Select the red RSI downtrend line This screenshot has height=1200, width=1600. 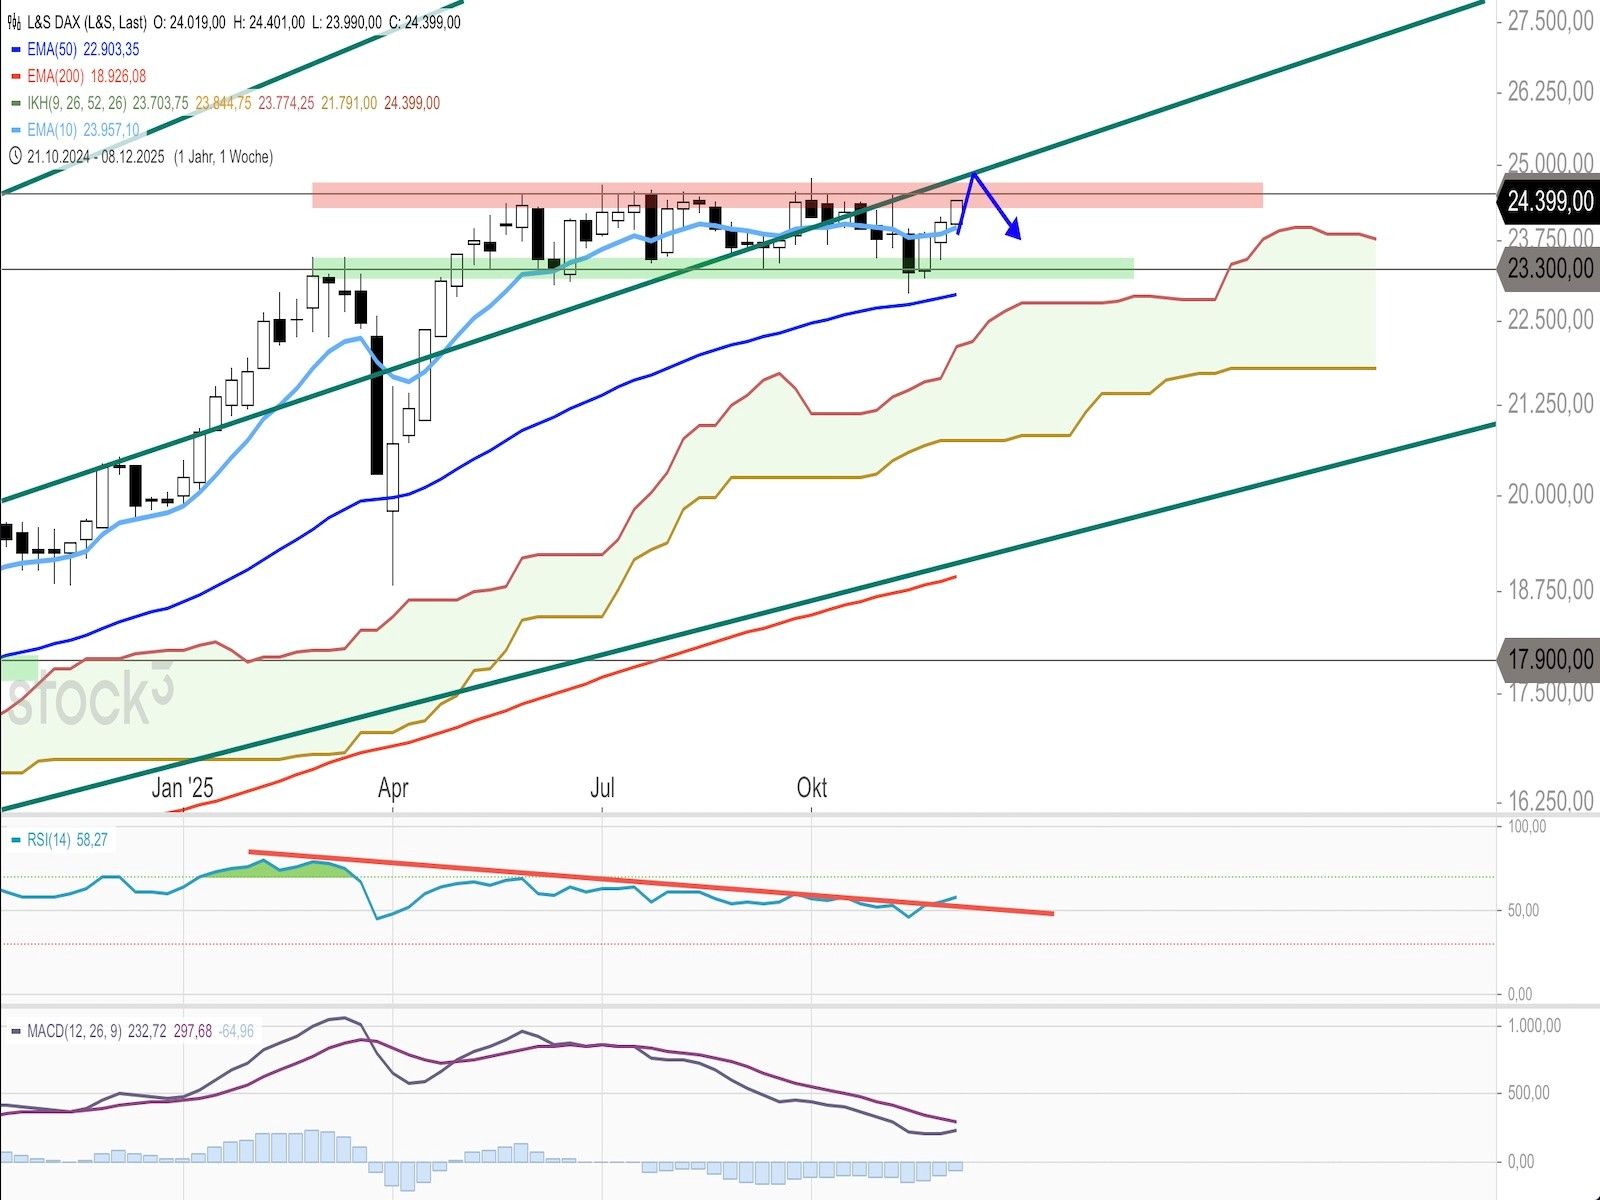[650, 883]
